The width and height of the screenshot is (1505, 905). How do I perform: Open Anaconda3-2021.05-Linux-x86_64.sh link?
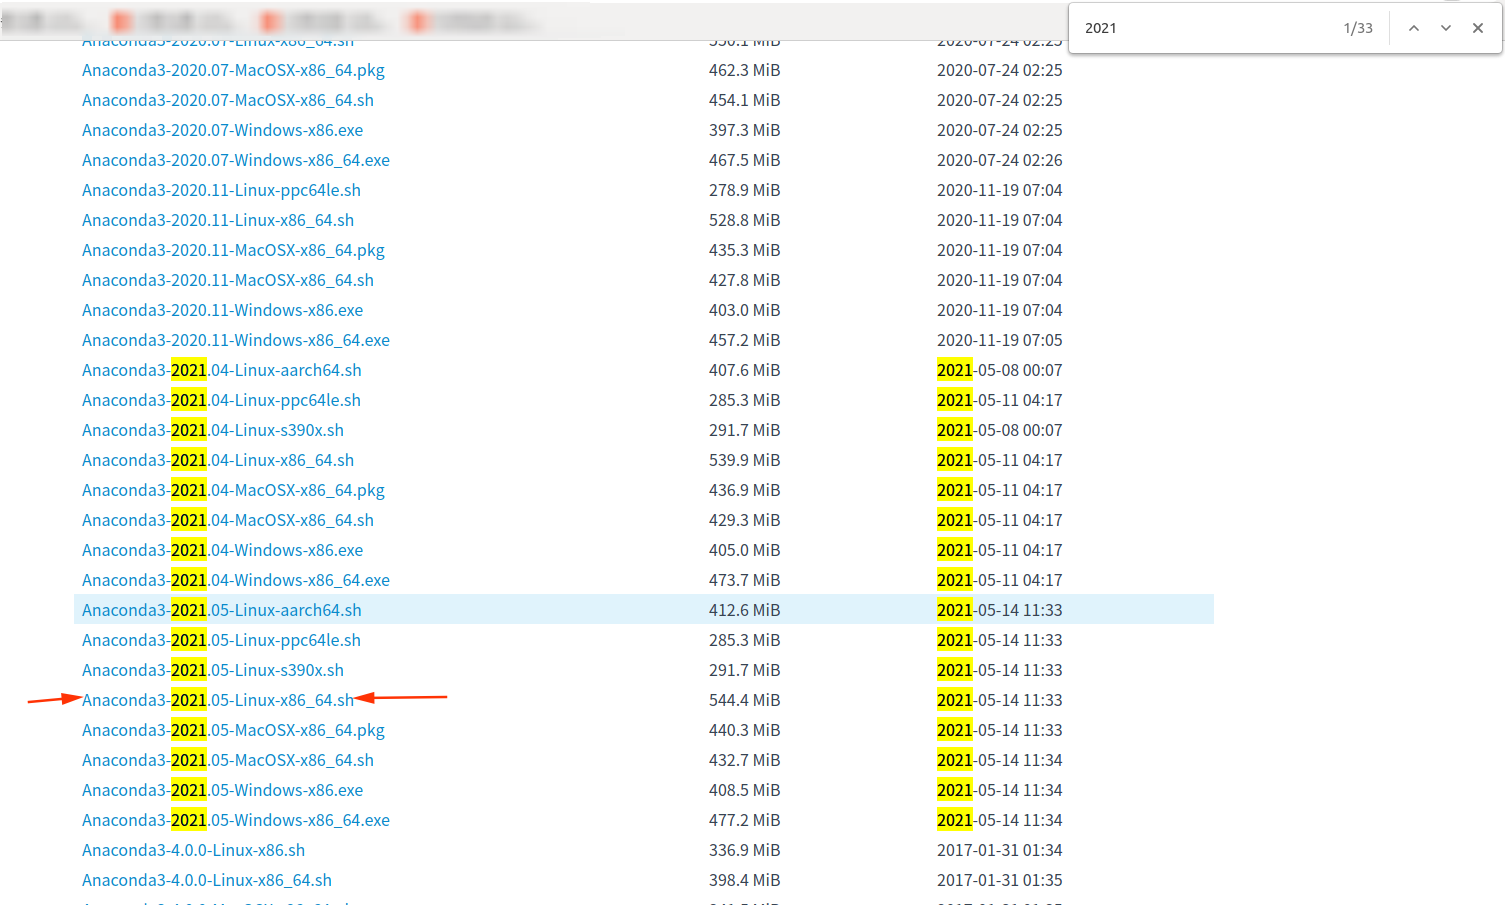point(218,700)
